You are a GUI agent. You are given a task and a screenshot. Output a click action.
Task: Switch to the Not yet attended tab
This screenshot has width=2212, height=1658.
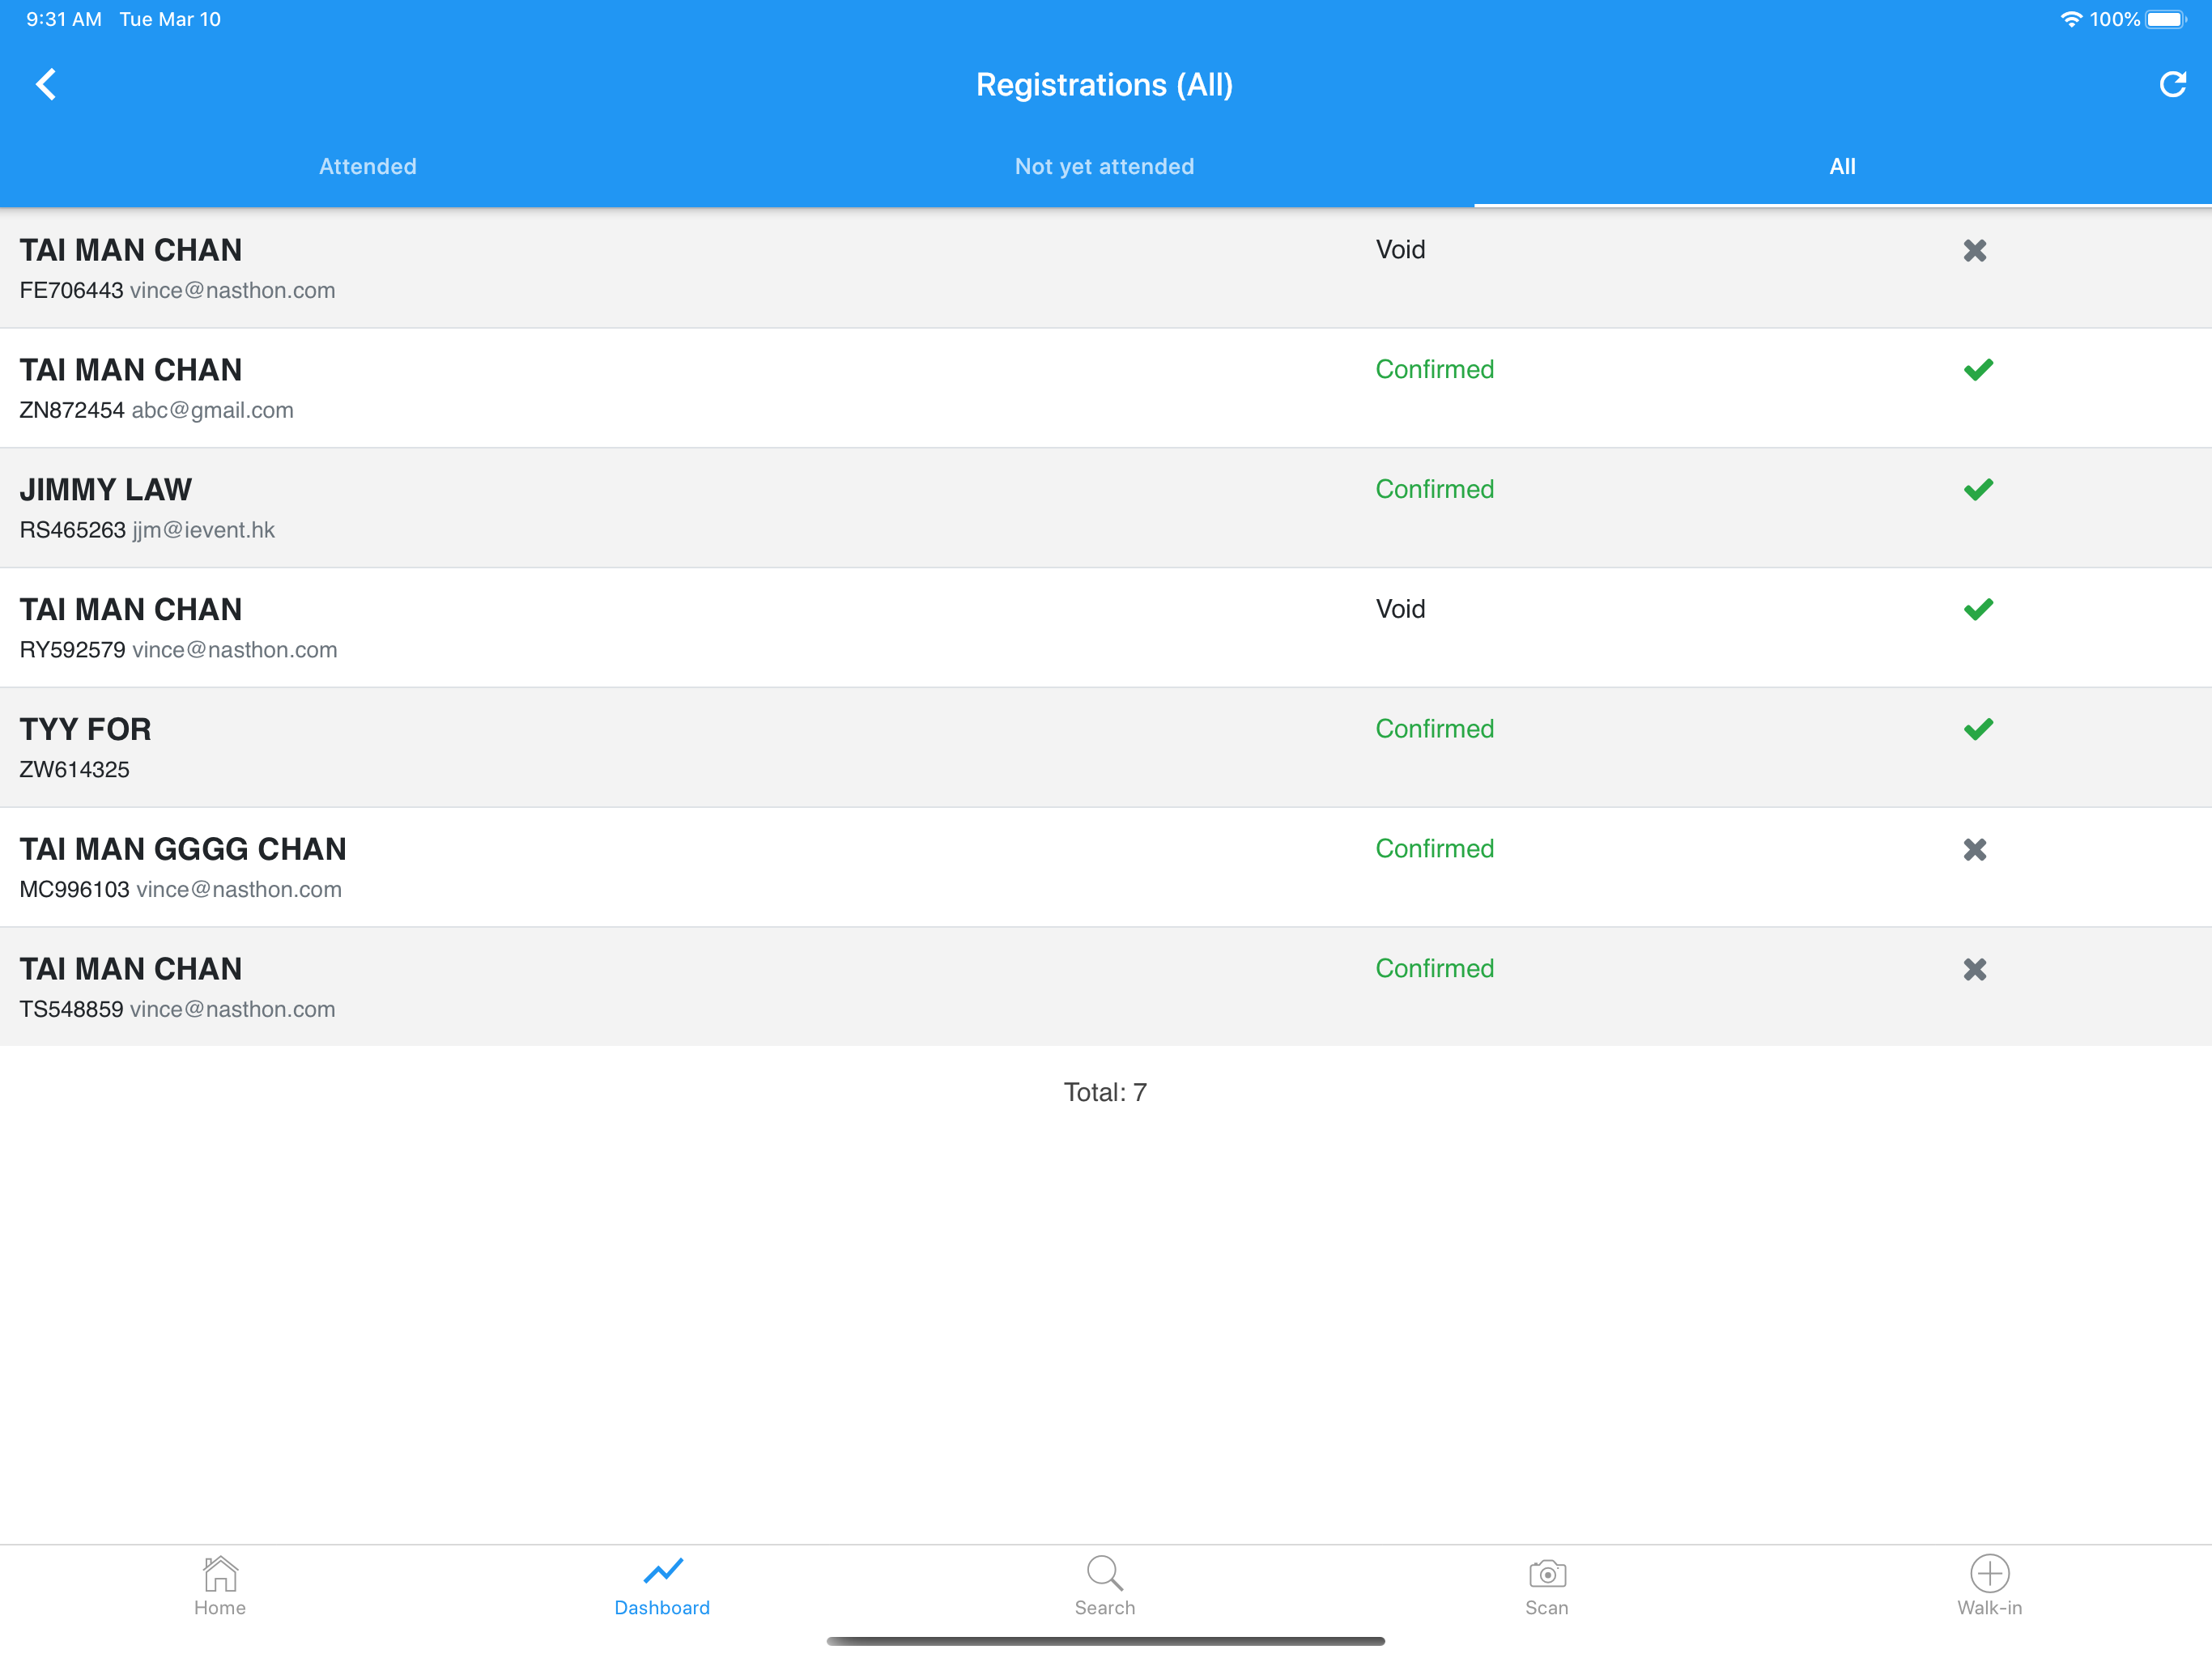pyautogui.click(x=1105, y=166)
